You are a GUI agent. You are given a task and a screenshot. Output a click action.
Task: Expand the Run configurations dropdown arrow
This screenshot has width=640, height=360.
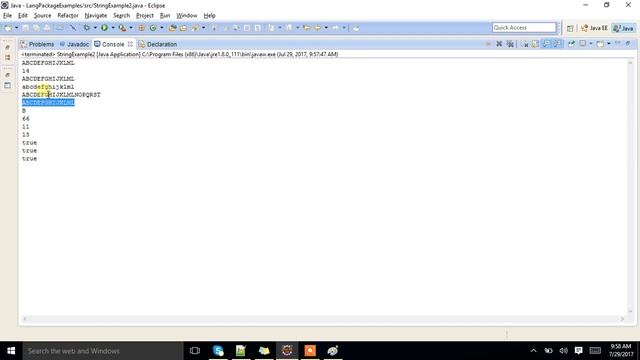(x=113, y=28)
